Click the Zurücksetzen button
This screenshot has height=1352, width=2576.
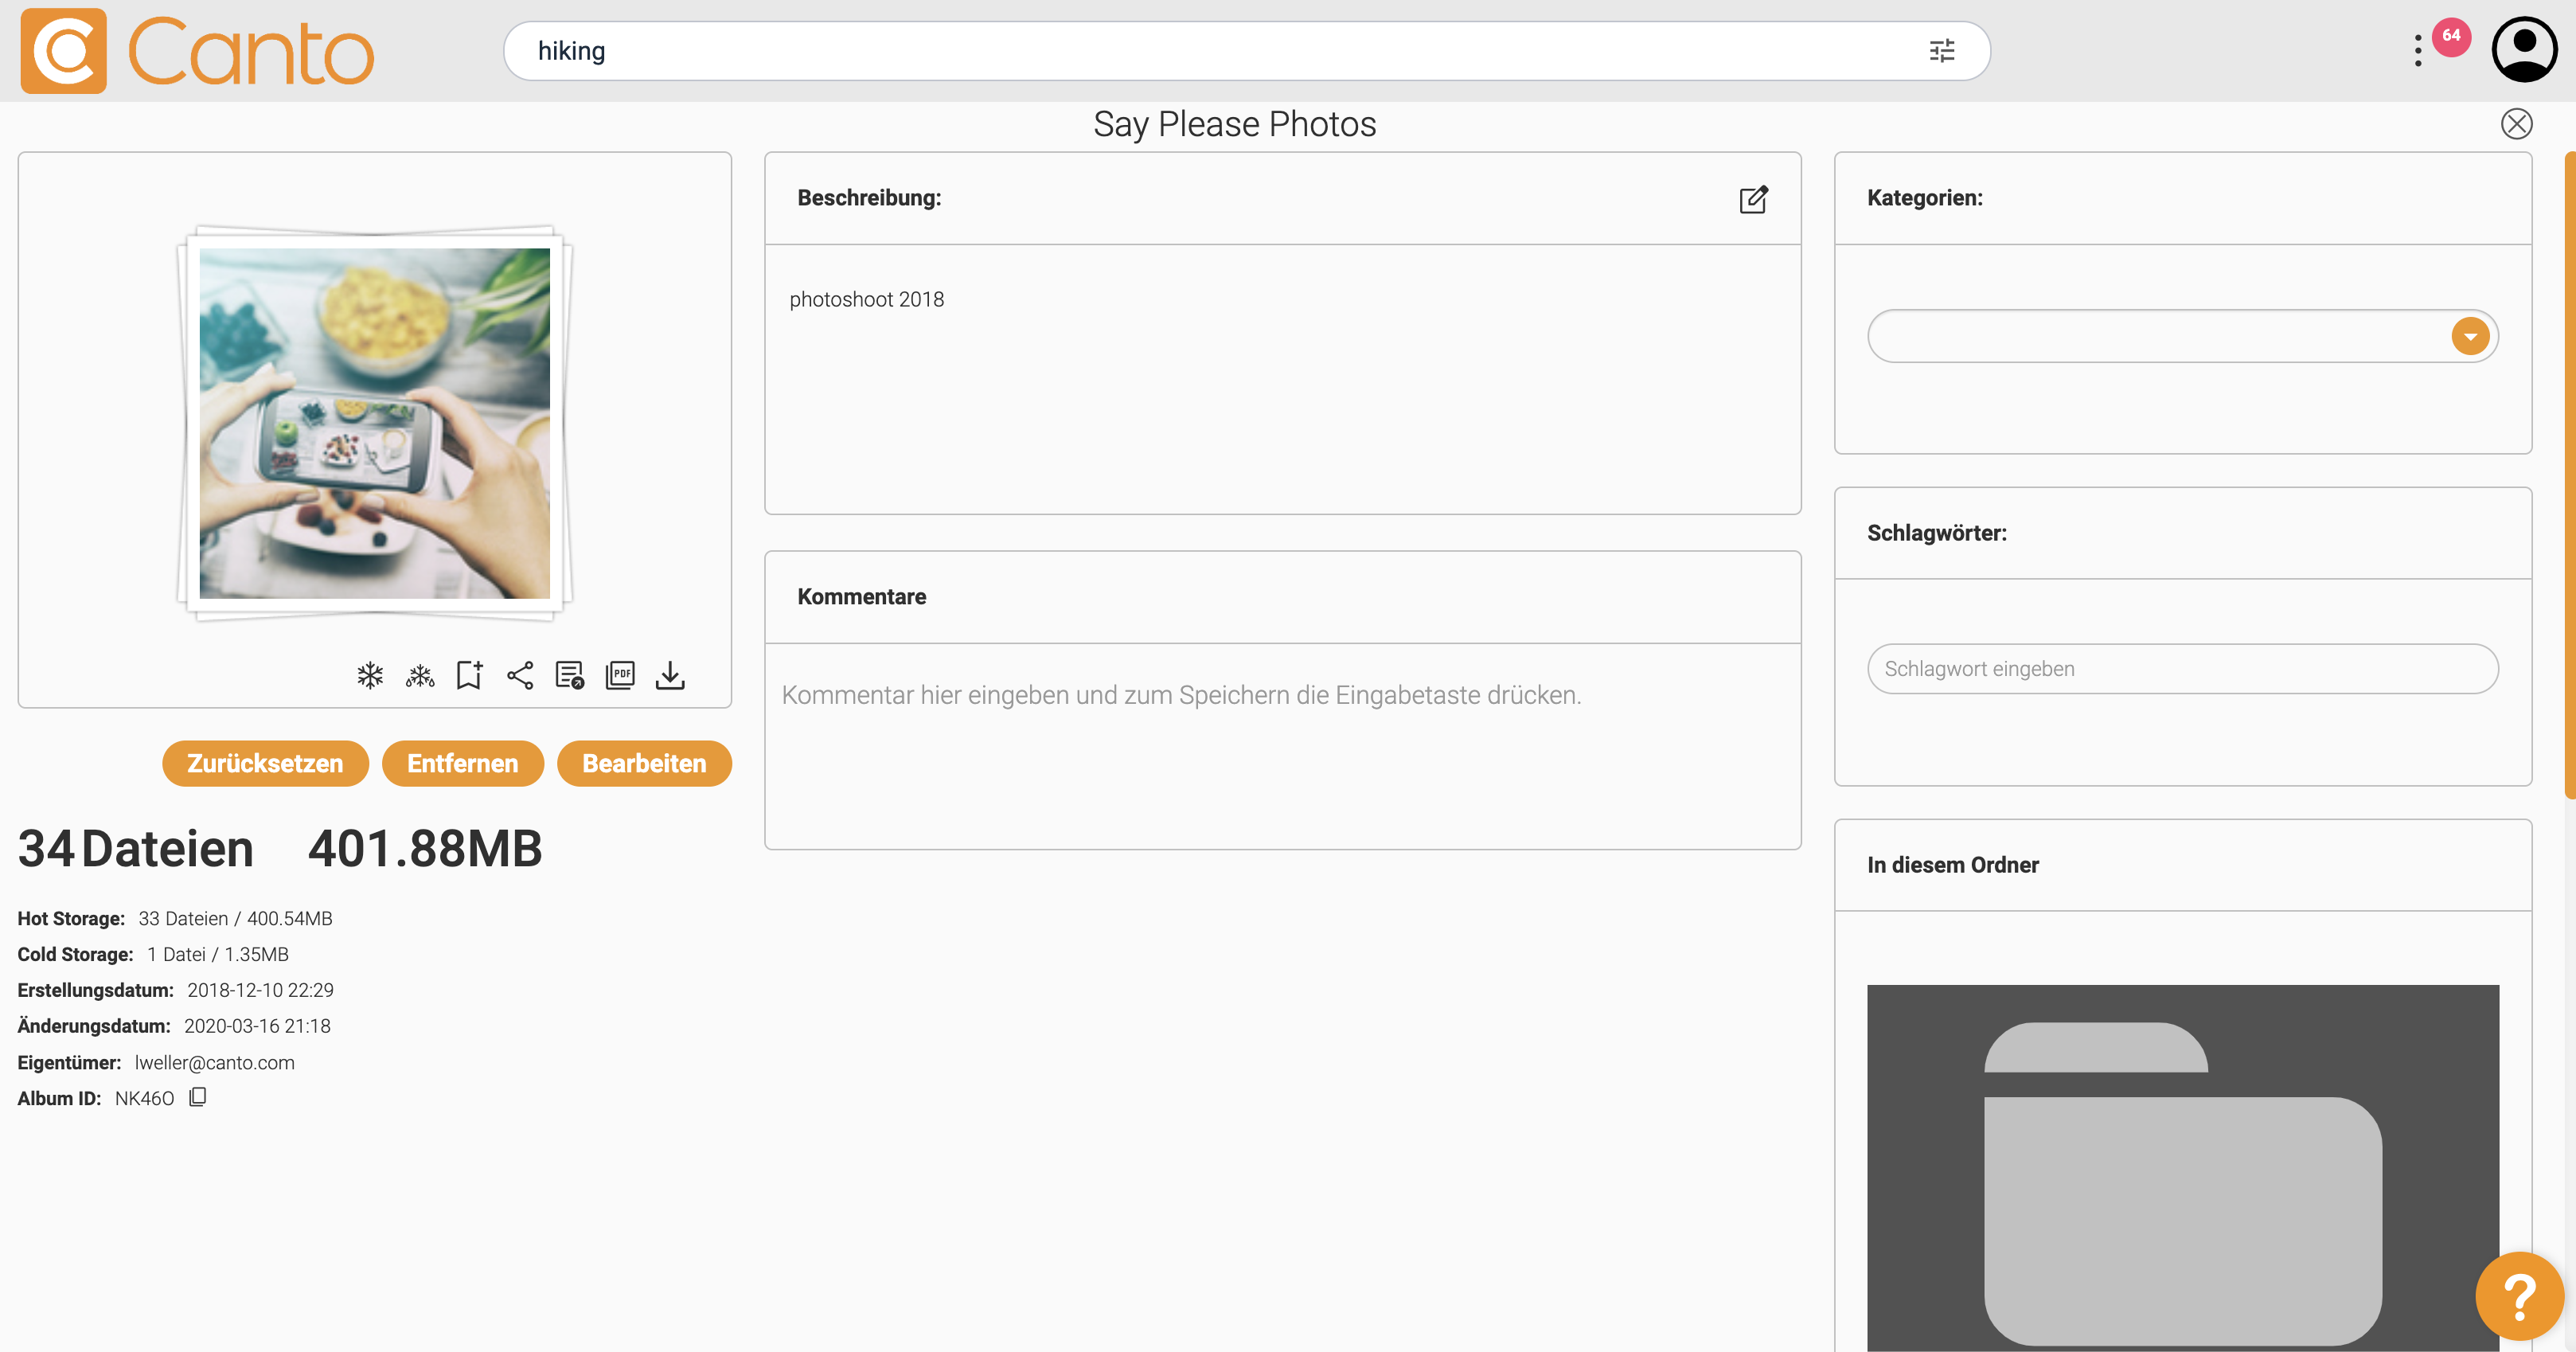(x=265, y=763)
